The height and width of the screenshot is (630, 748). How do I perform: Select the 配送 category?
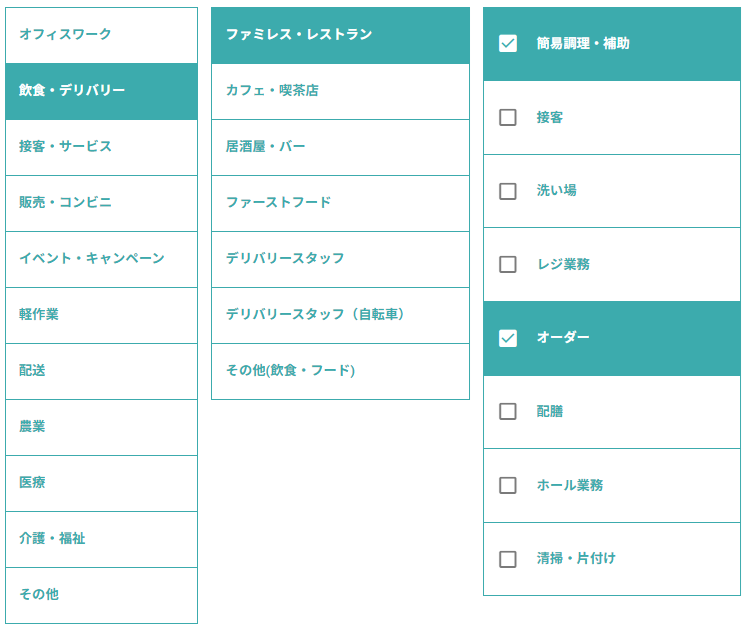tap(101, 371)
